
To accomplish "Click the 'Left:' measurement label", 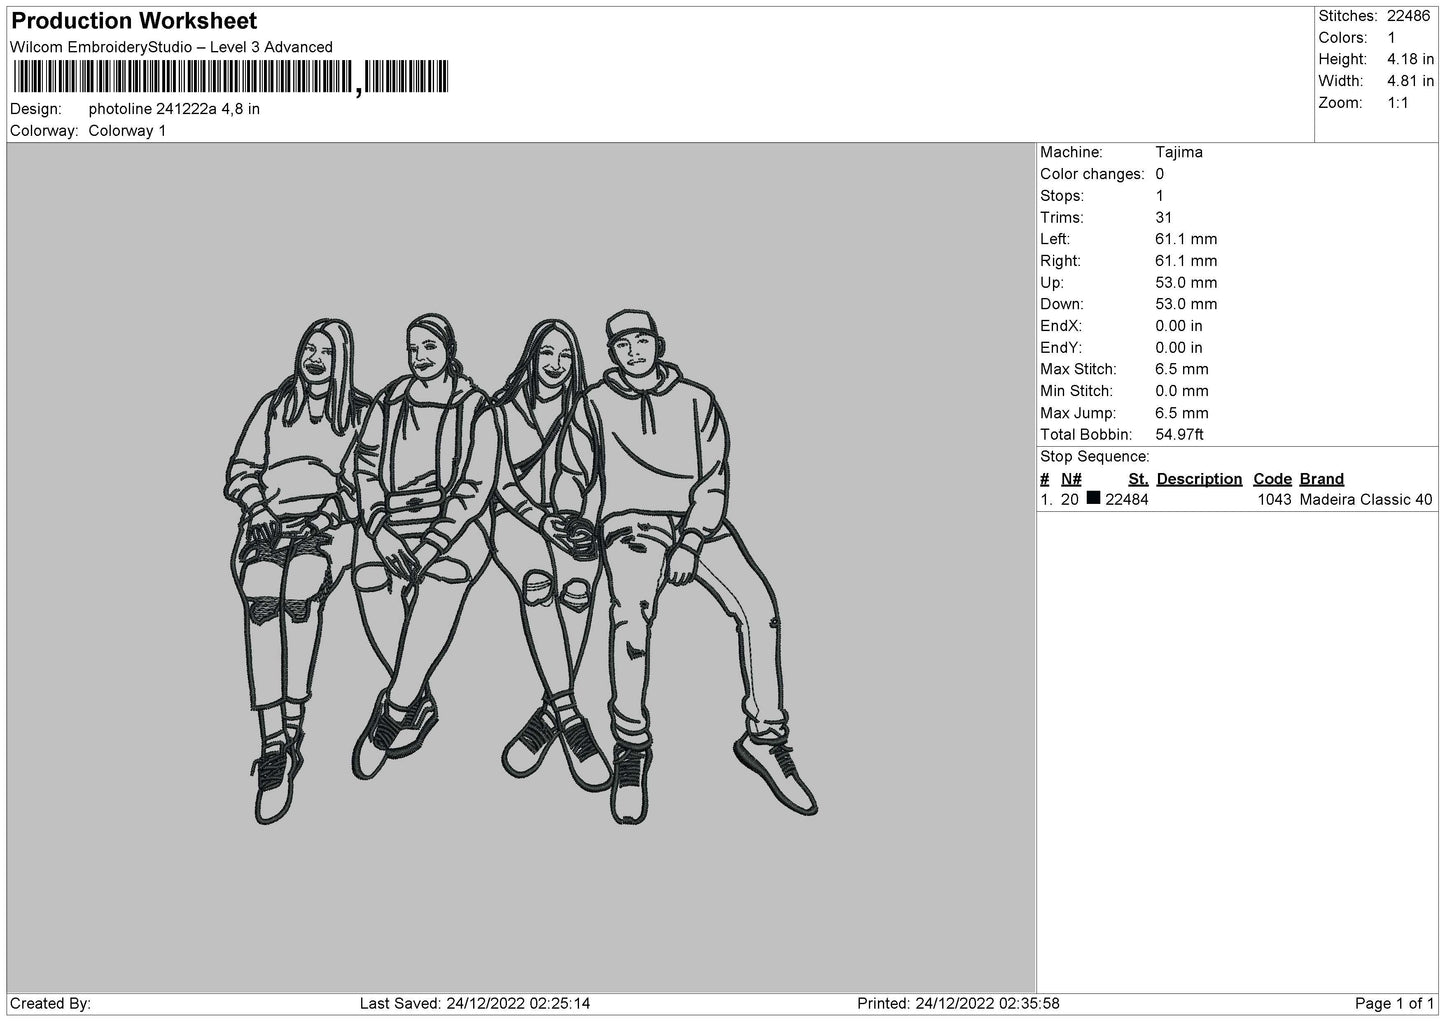I will [1055, 239].
